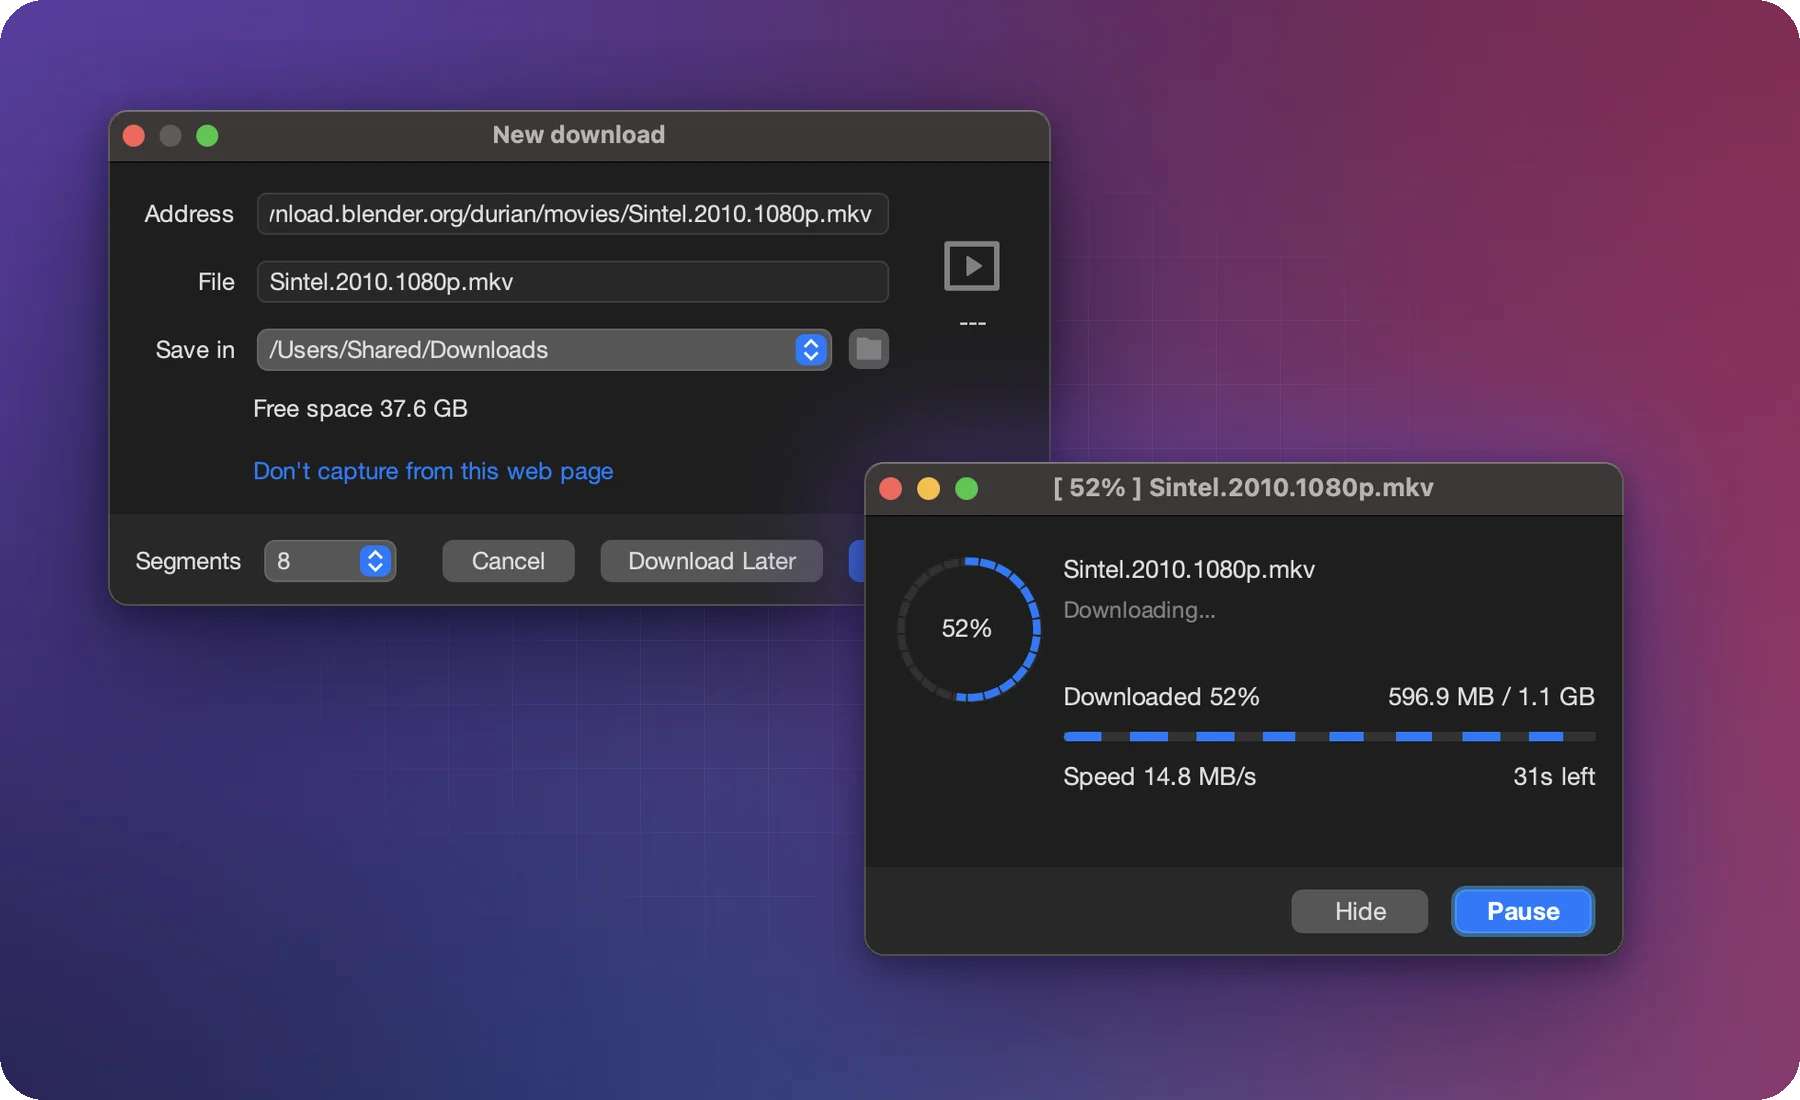The width and height of the screenshot is (1800, 1100).
Task: Click the File name field
Action: coord(572,282)
